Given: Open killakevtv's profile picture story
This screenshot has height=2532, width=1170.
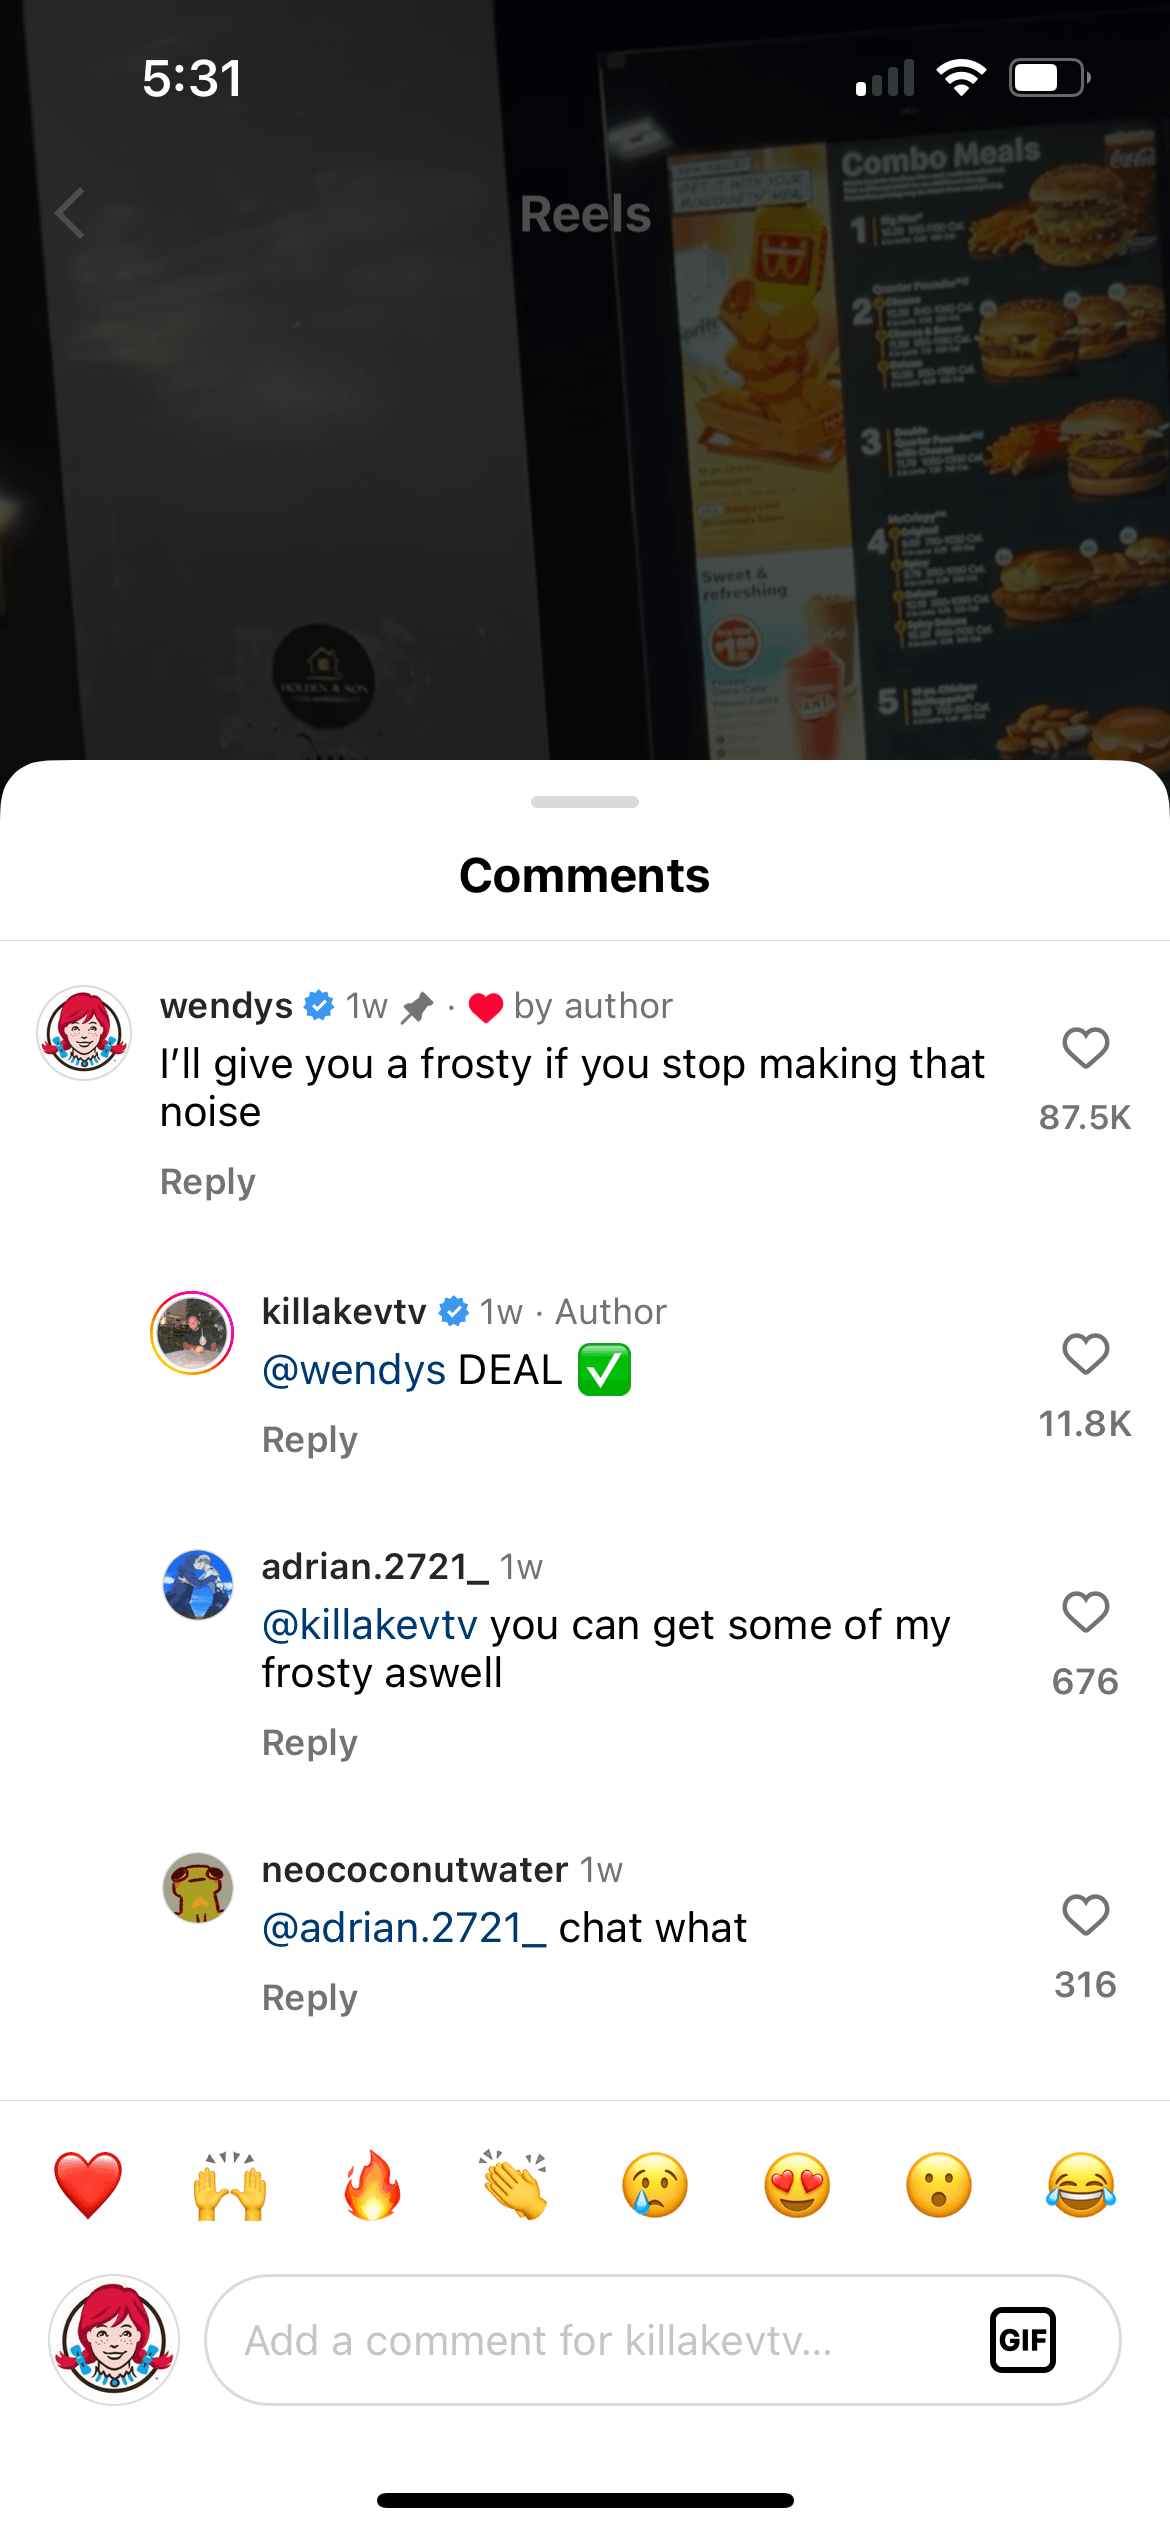Looking at the screenshot, I should pyautogui.click(x=192, y=1333).
